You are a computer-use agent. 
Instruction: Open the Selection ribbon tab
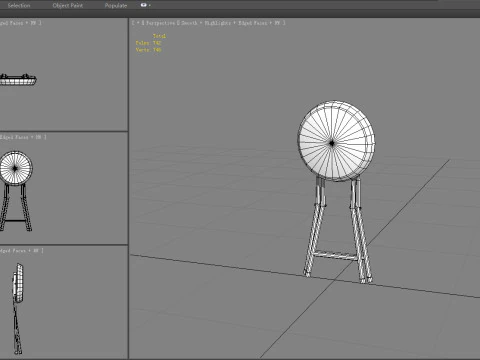coord(19,5)
